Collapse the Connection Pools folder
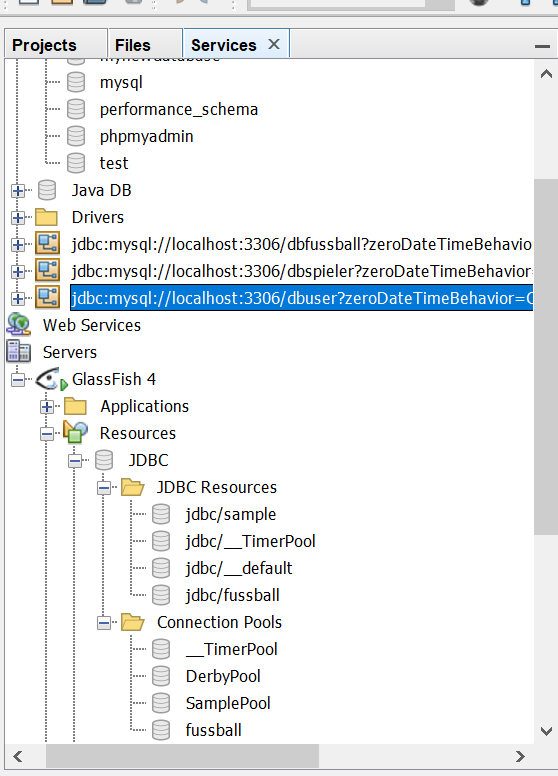The width and height of the screenshot is (558, 776). 104,623
